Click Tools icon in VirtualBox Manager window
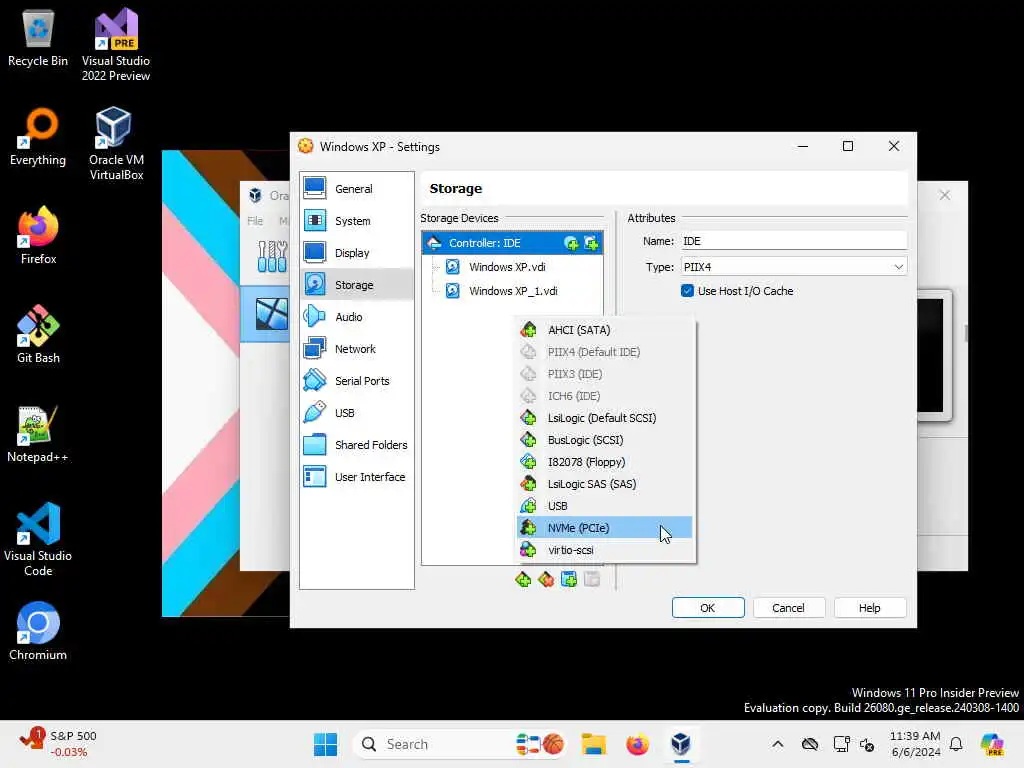Viewport: 1024px width, 768px height. tap(272, 257)
